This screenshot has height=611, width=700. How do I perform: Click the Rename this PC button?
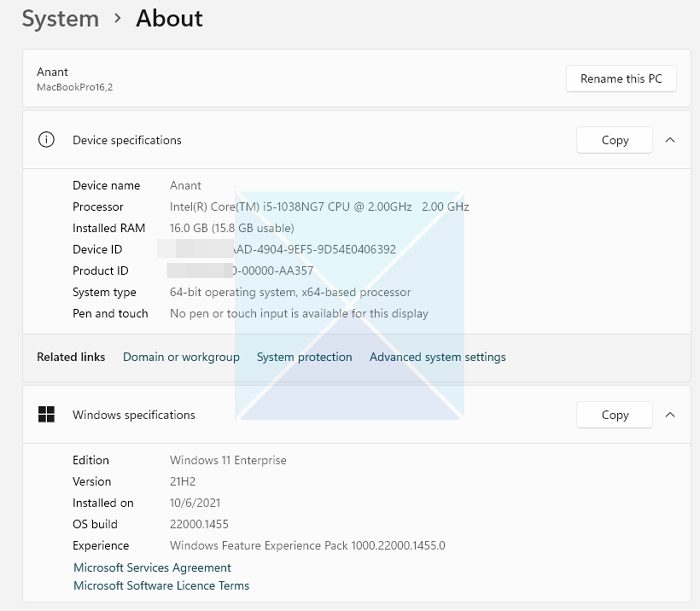click(x=621, y=79)
